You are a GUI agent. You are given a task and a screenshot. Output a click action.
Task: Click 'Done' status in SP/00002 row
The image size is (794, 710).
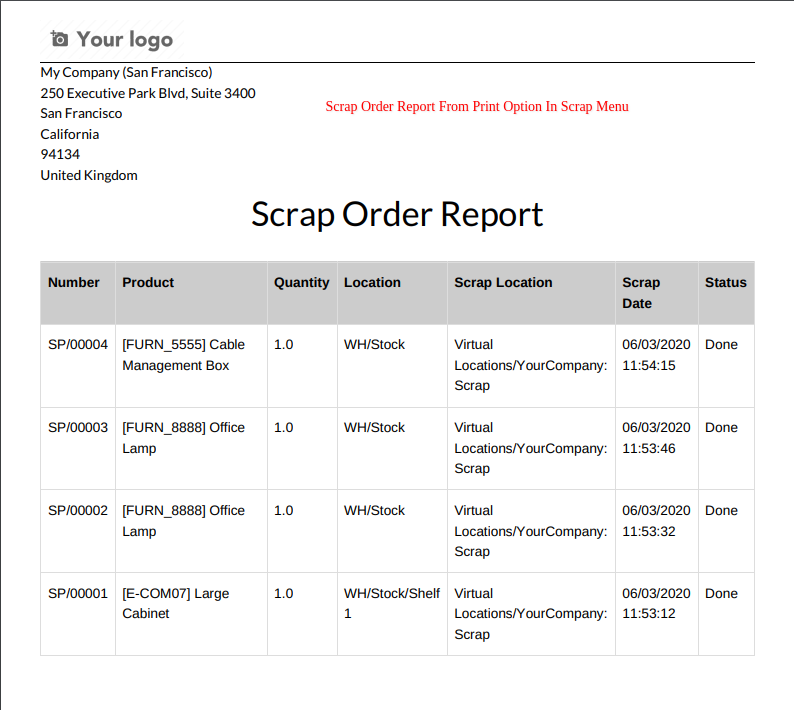click(721, 511)
